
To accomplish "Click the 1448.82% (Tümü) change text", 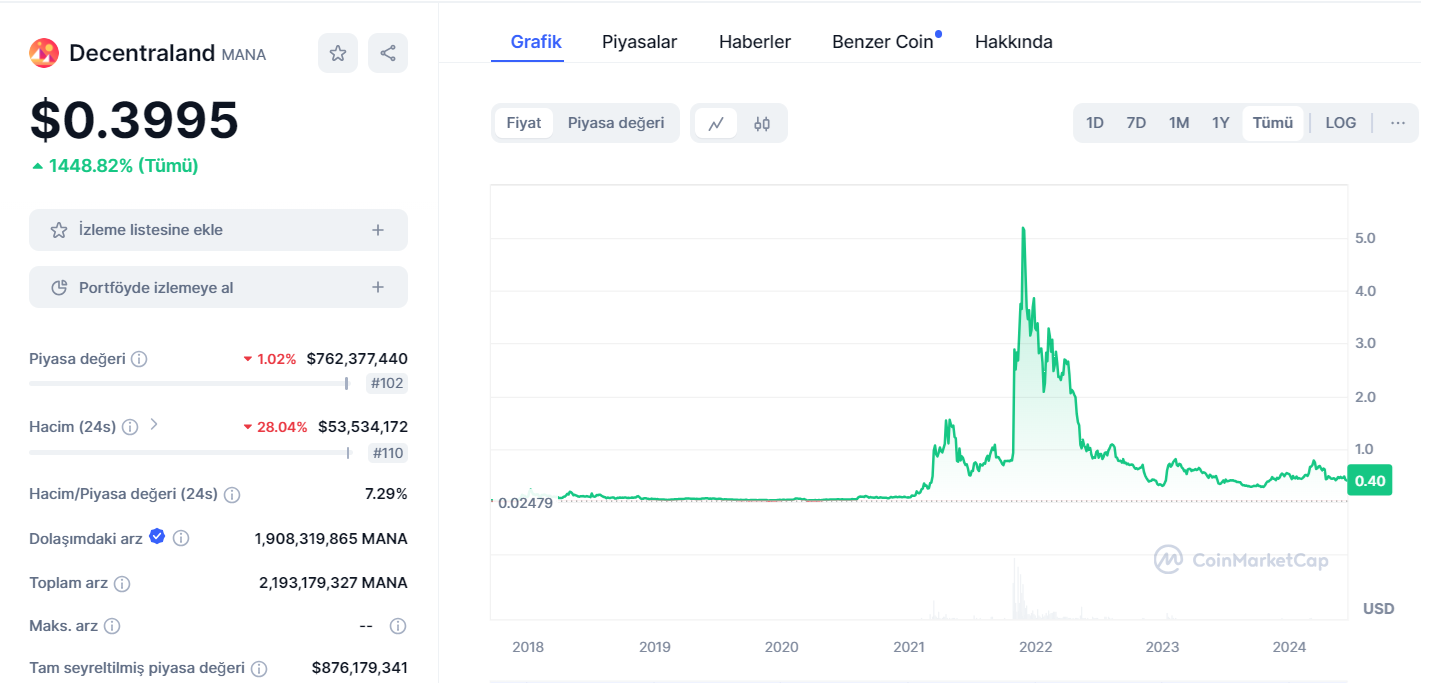I will click(x=124, y=166).
